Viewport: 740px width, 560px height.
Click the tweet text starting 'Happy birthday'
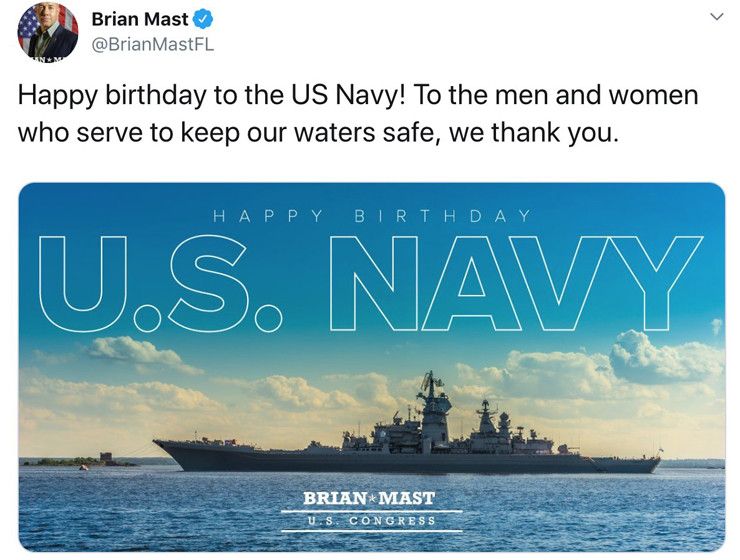[x=358, y=113]
